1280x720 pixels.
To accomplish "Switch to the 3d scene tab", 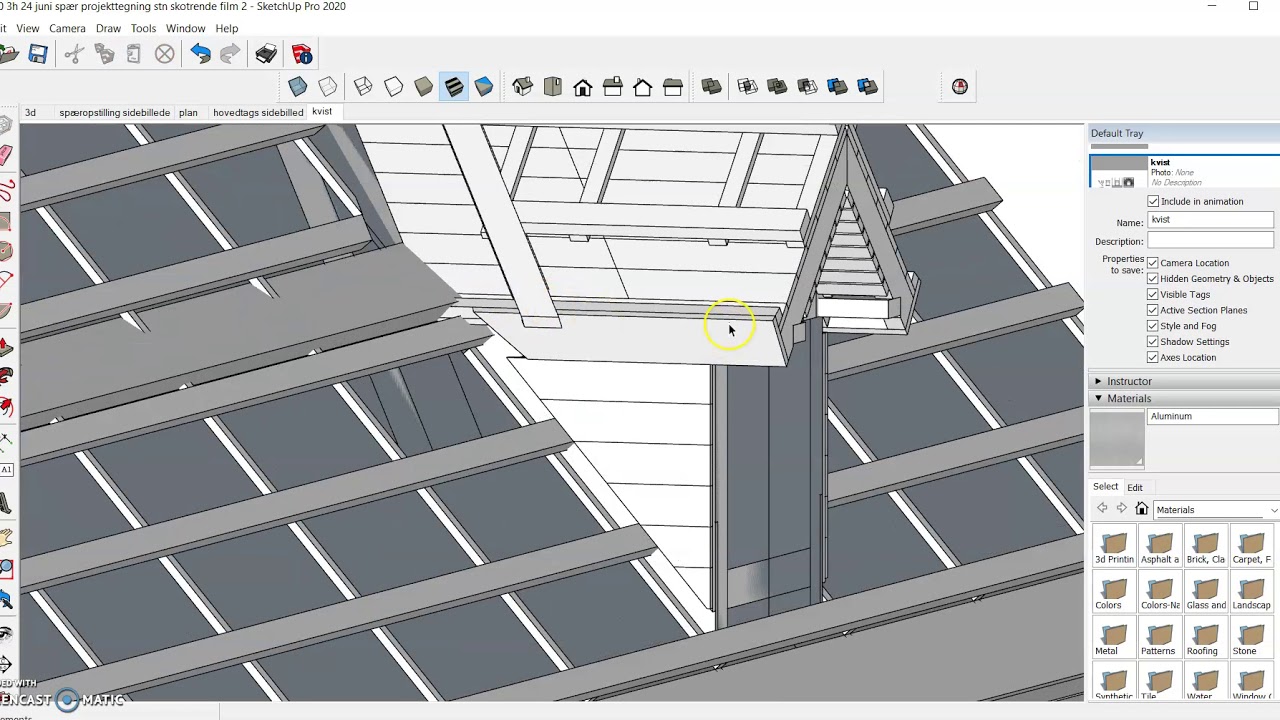I will [30, 112].
